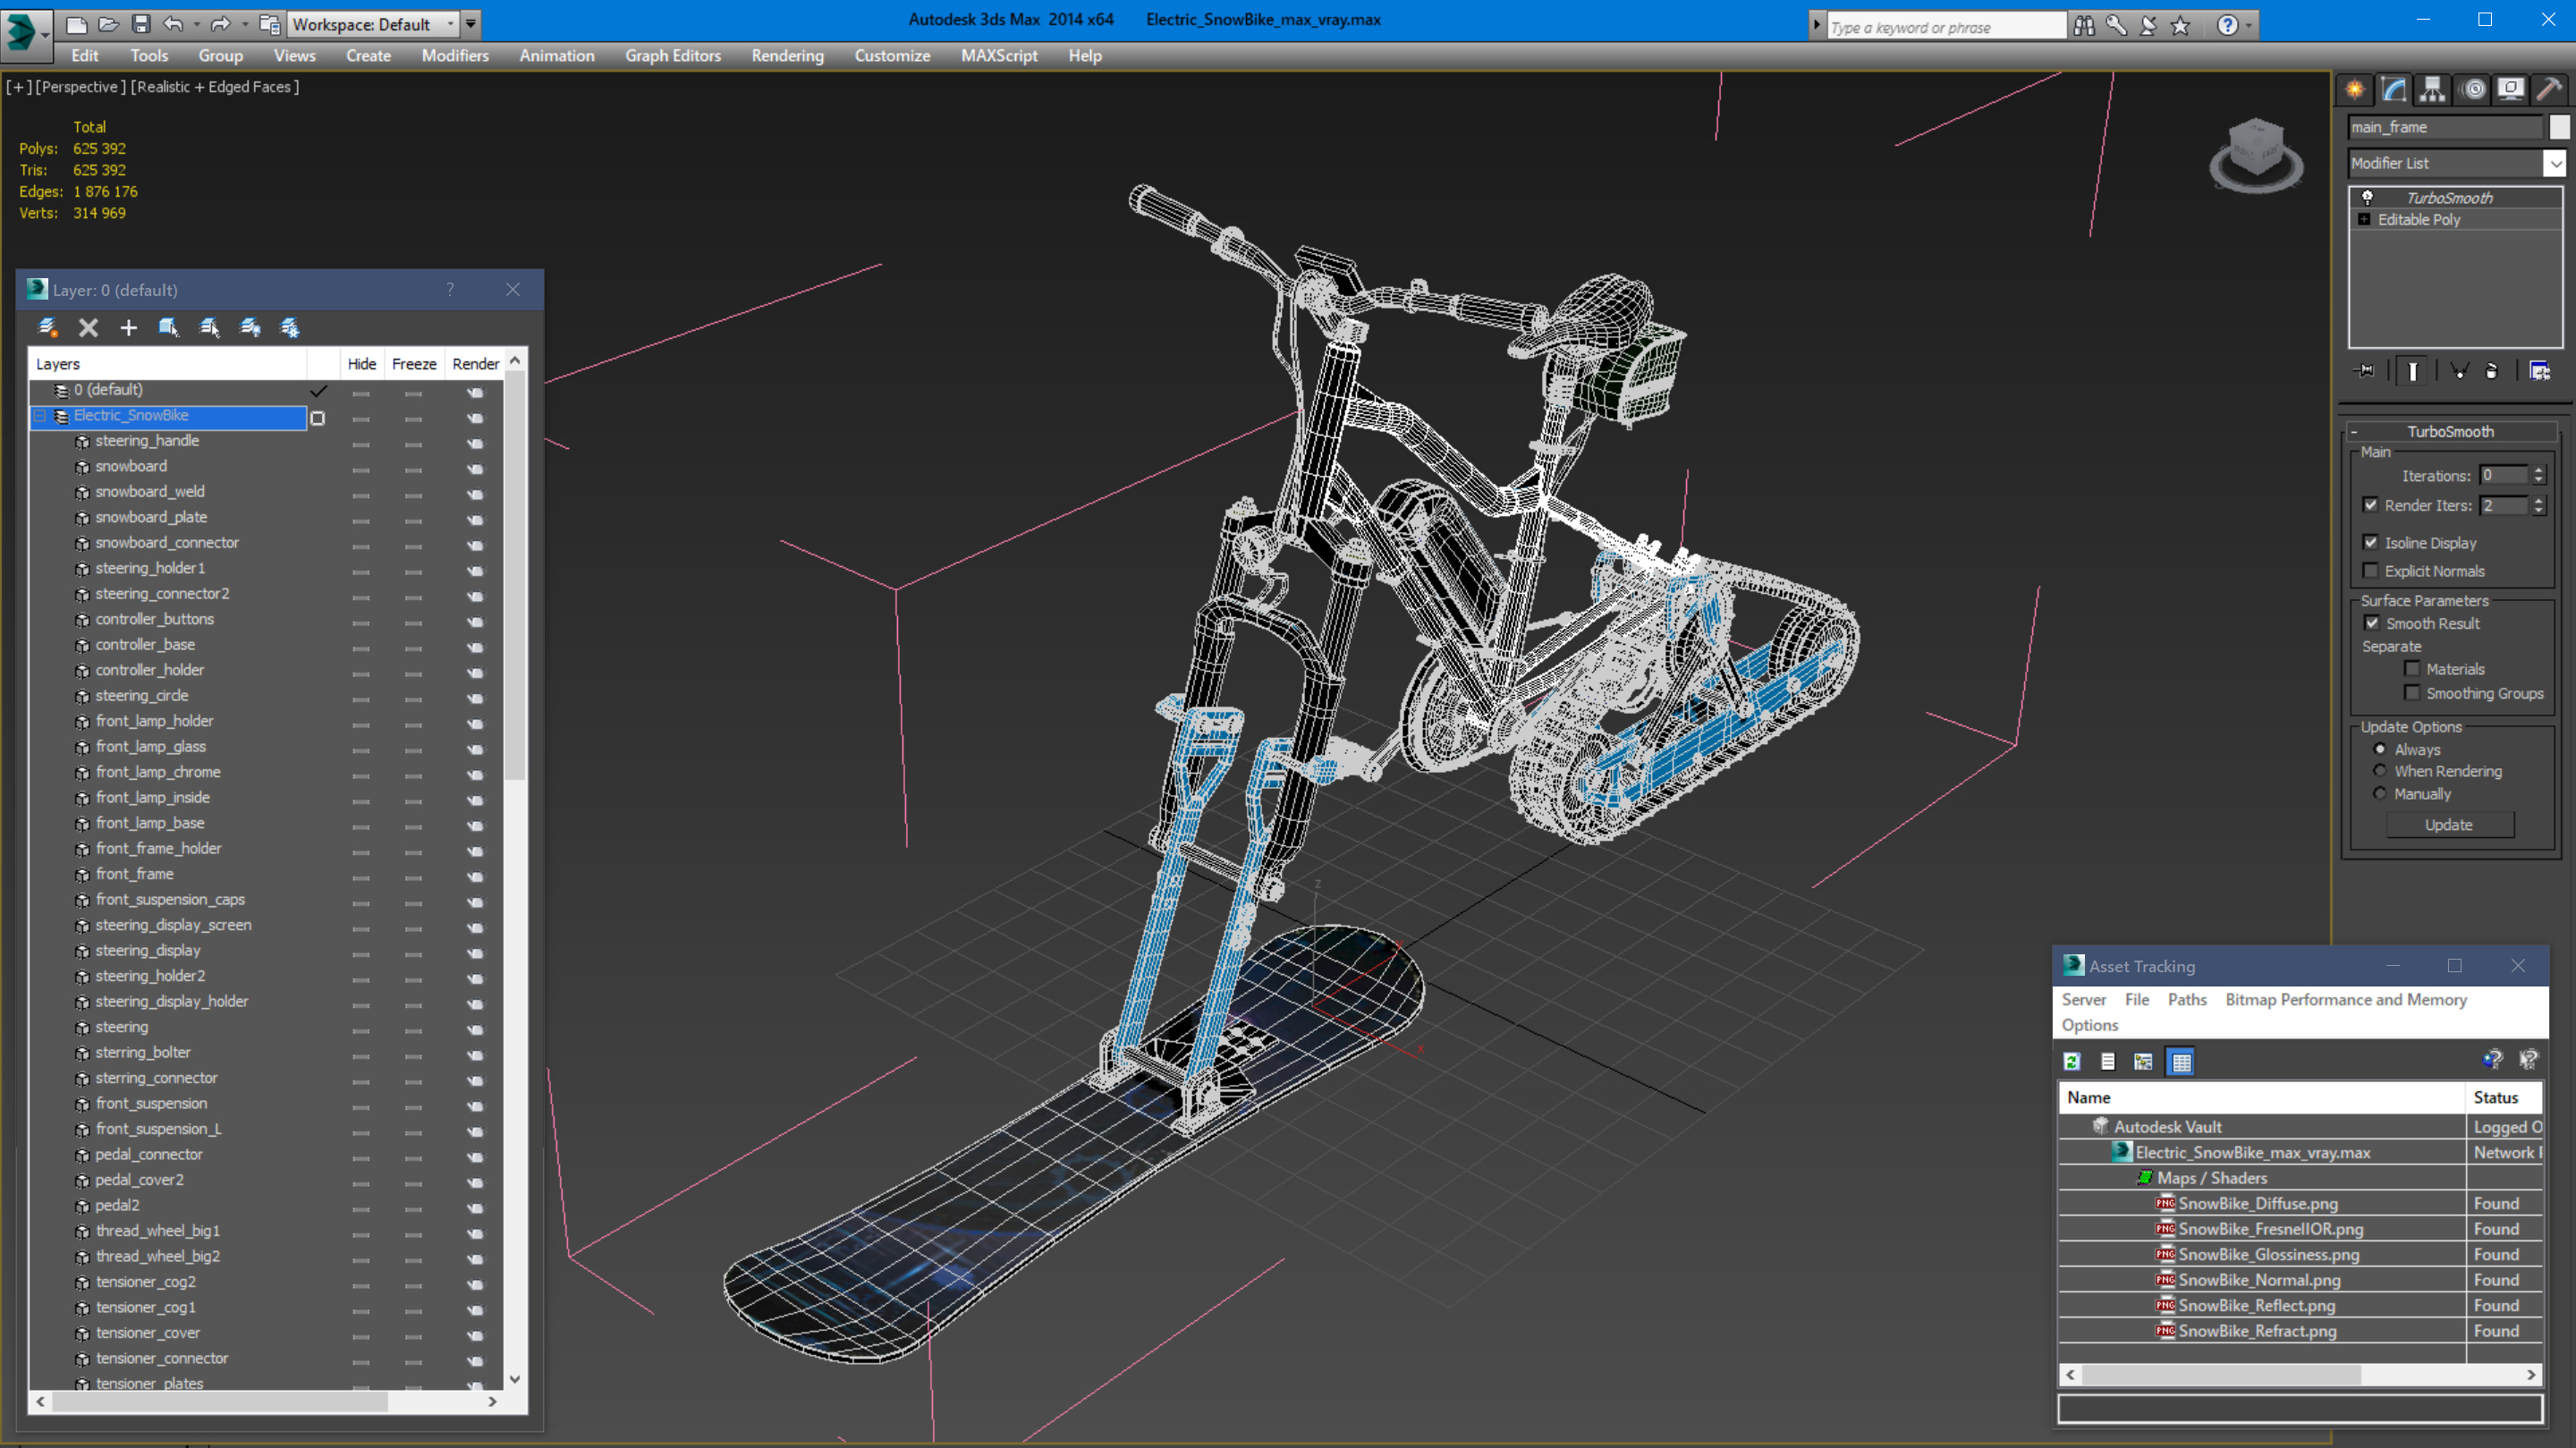Click the TurboSmooth Update button
Image resolution: width=2576 pixels, height=1448 pixels.
2449,824
